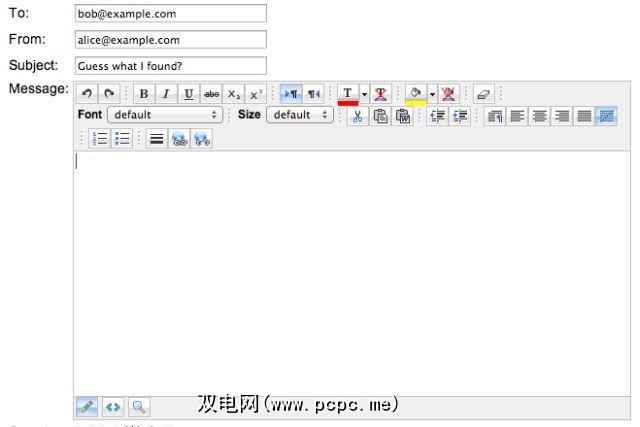Justify text alignment

(x=584, y=116)
